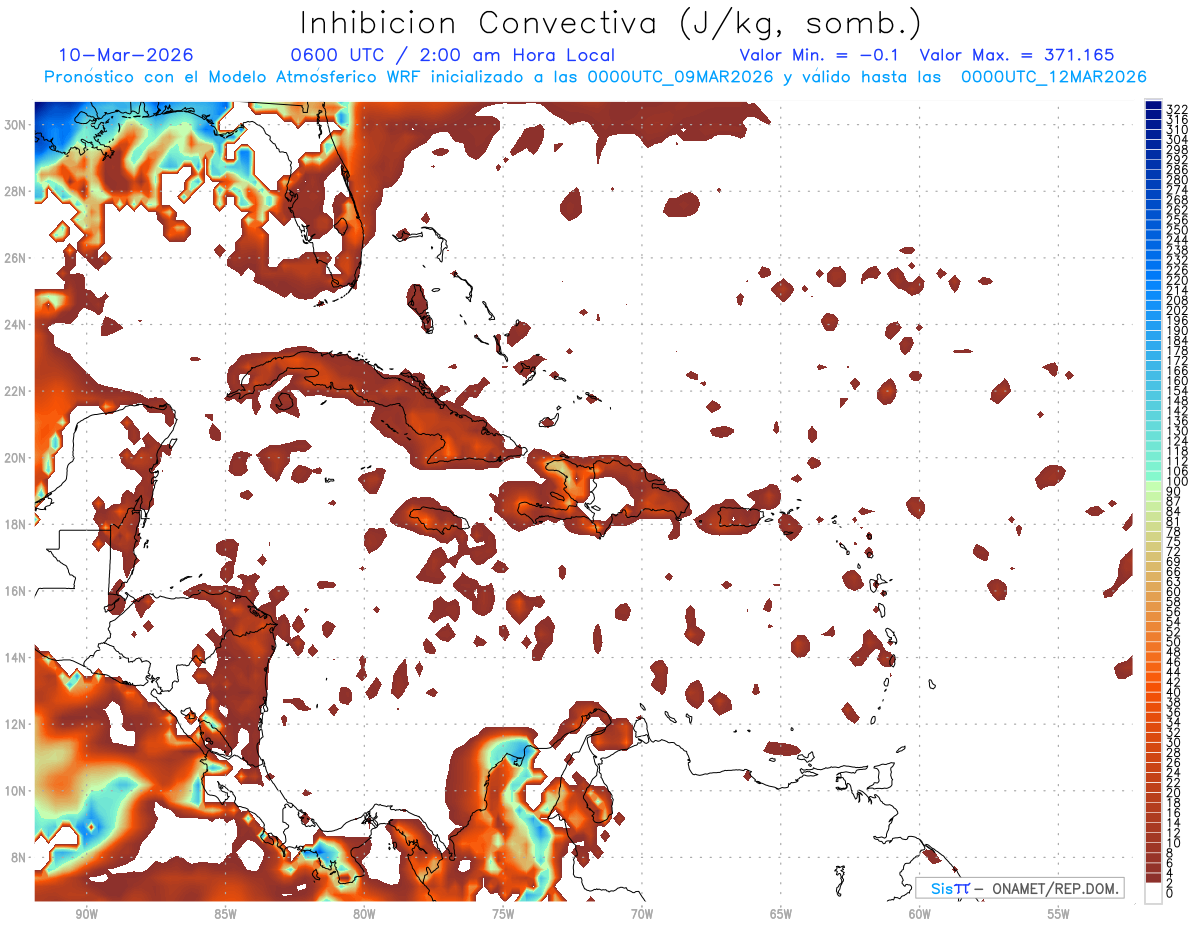Click the darkest blue colorbar swatch beside 322

tap(1153, 107)
